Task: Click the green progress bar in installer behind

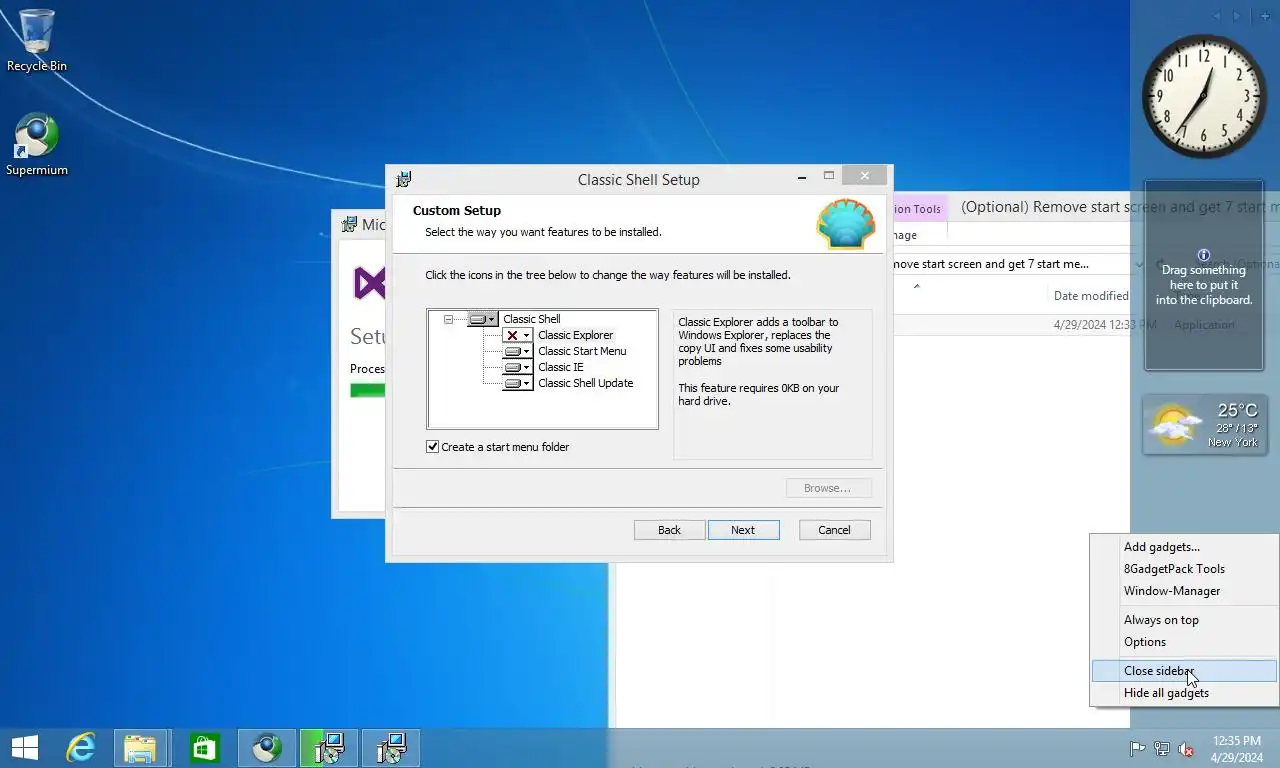Action: pyautogui.click(x=367, y=390)
